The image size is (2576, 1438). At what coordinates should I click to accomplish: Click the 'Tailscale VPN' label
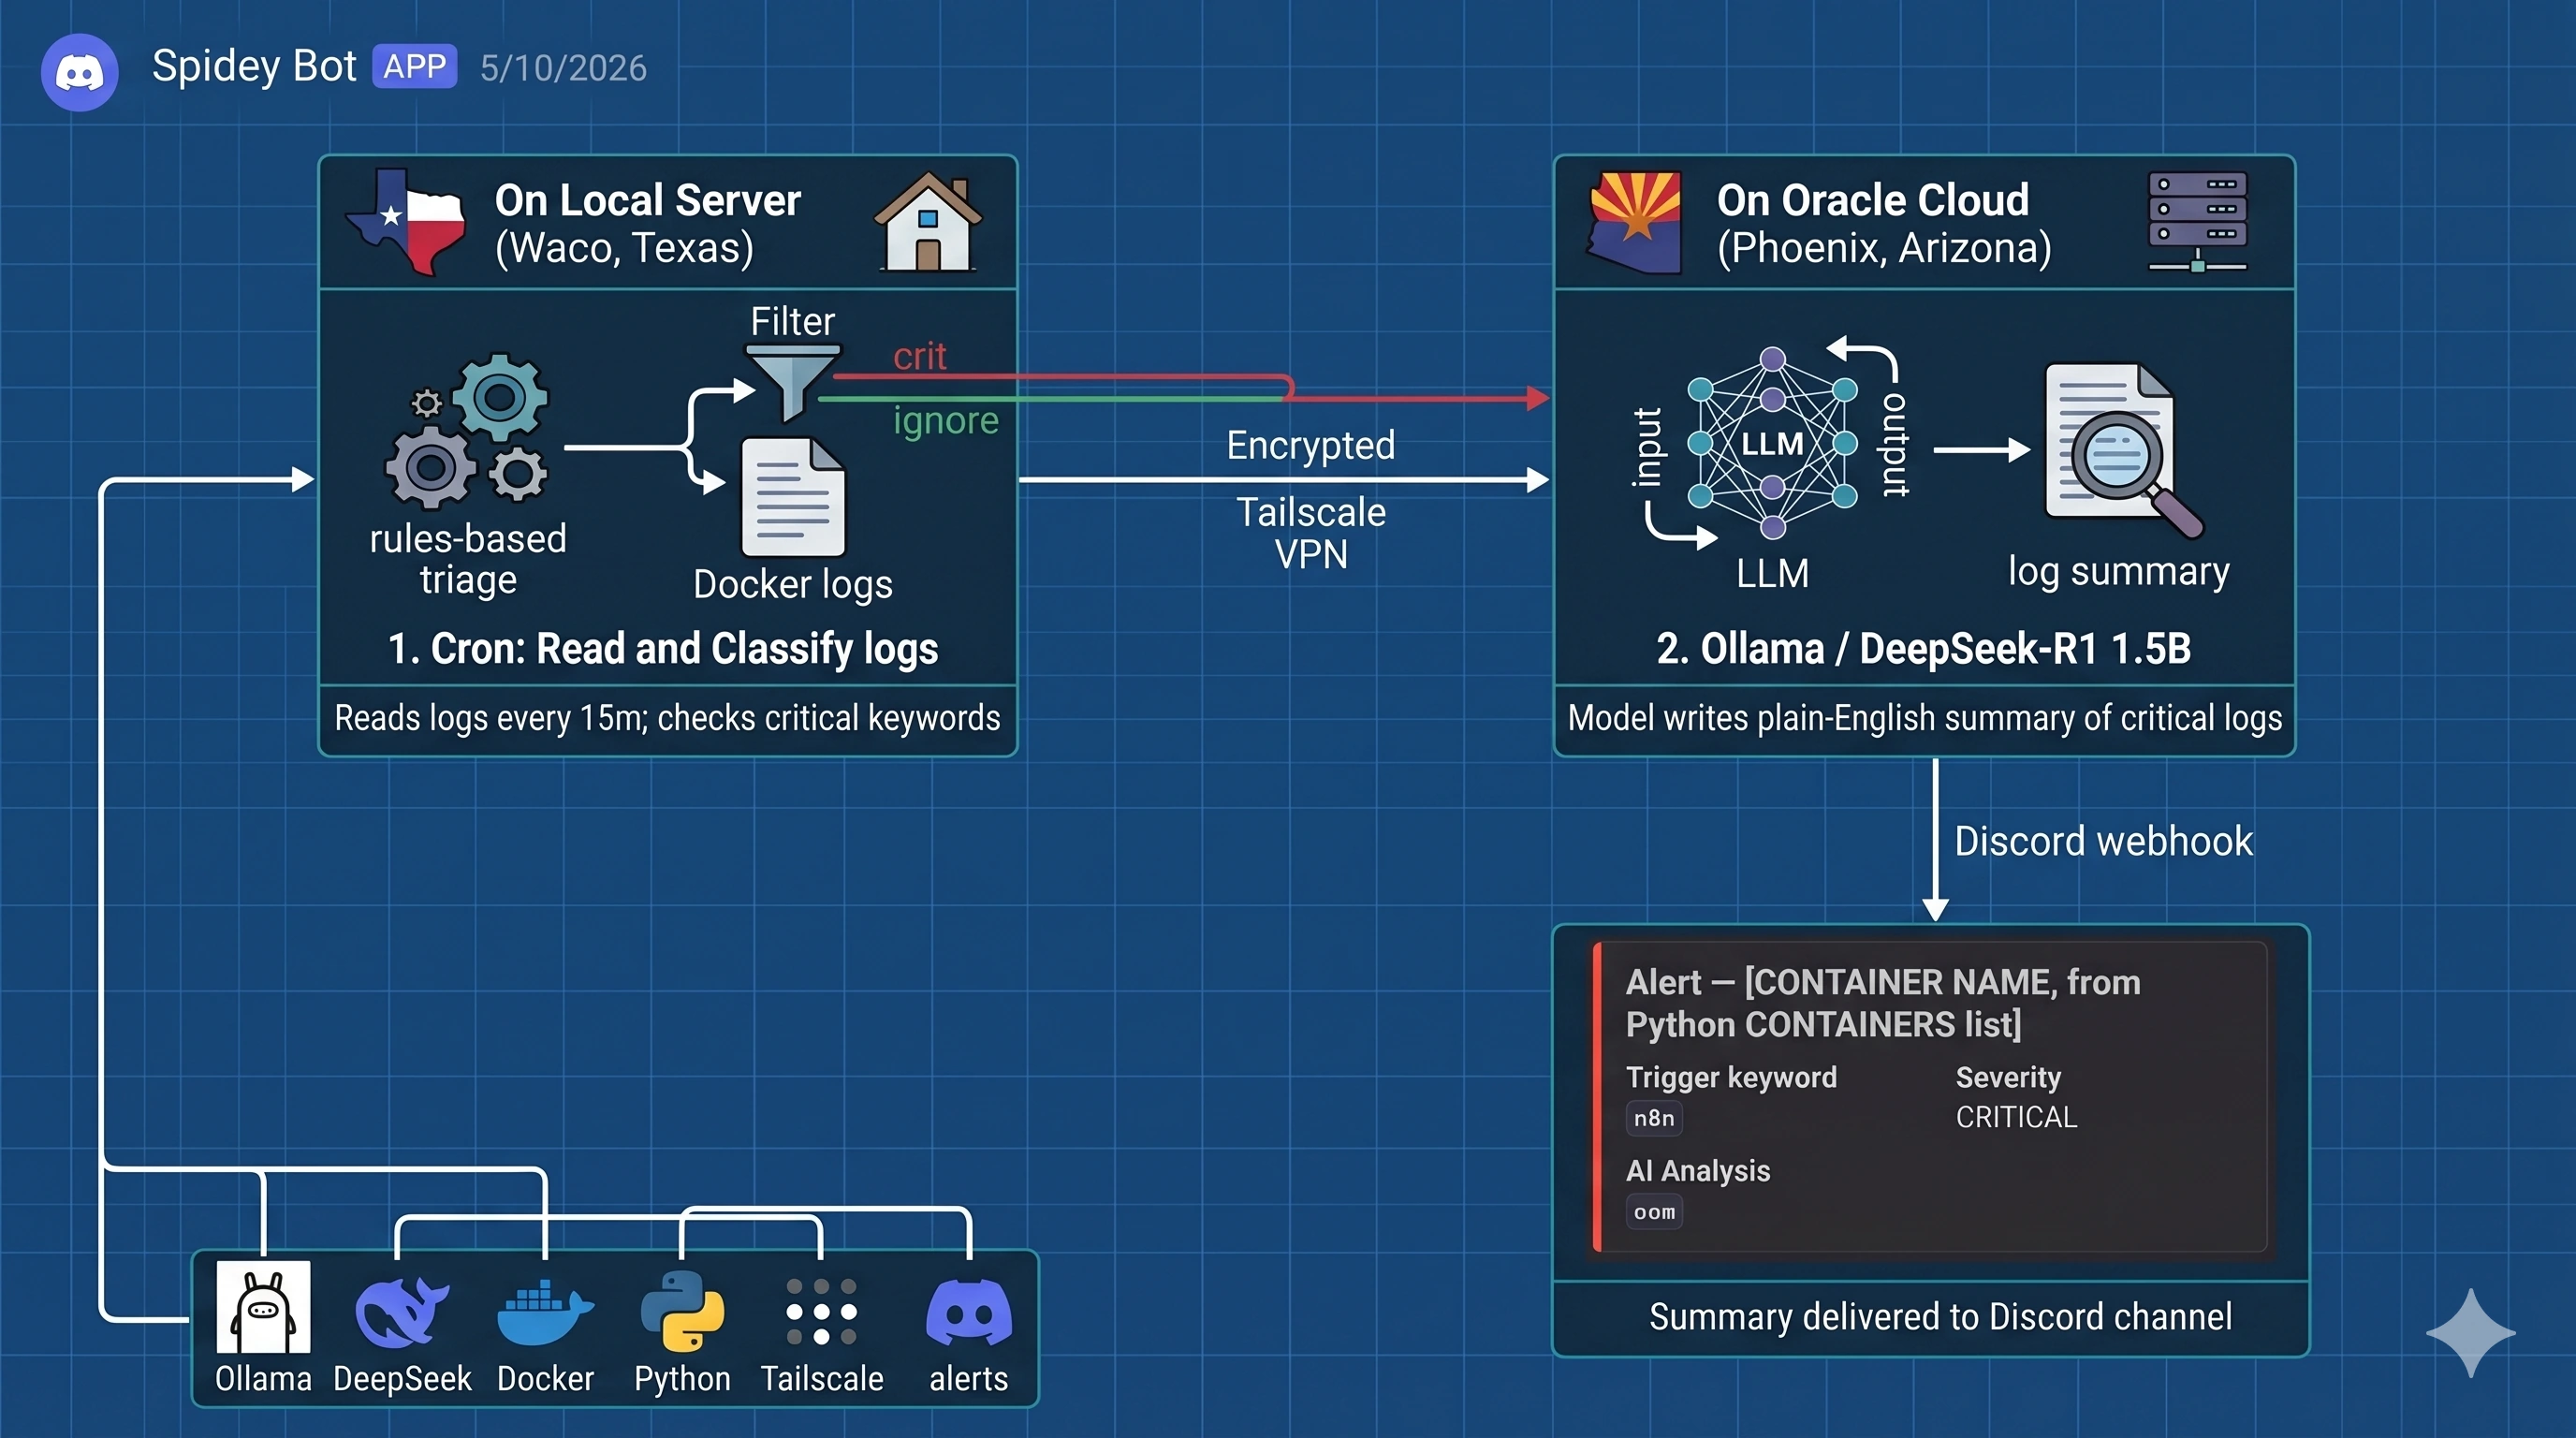click(x=1311, y=533)
